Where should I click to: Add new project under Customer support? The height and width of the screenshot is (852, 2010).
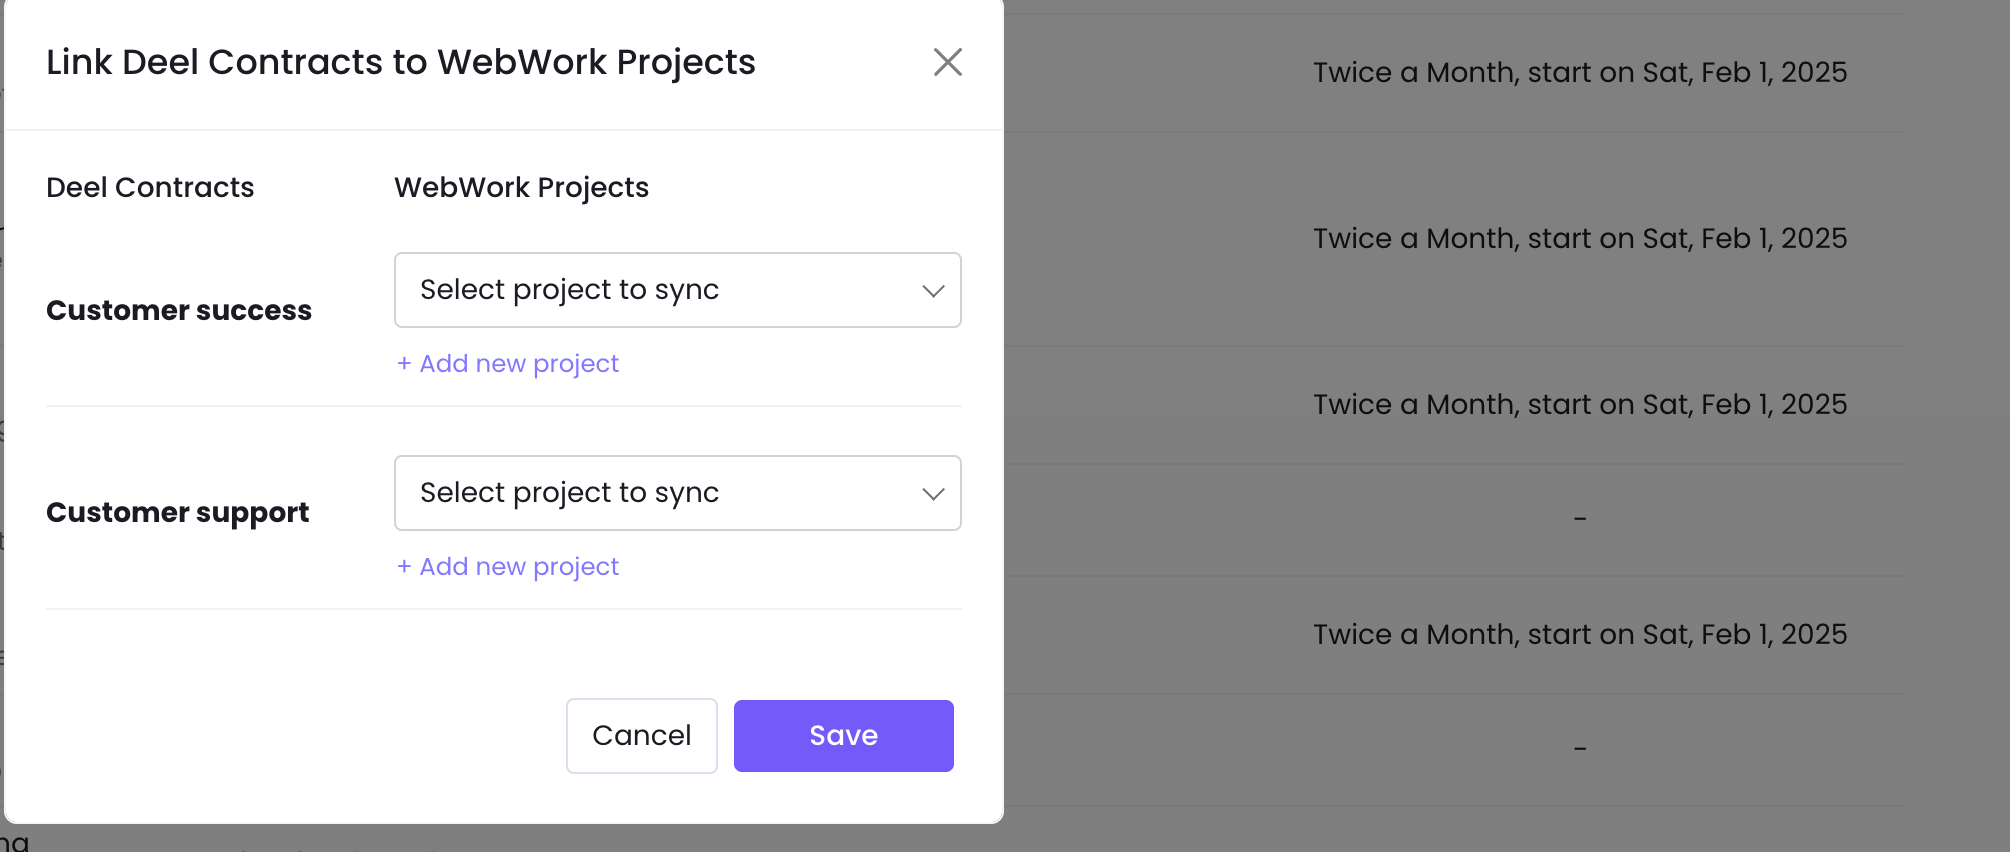point(519,567)
